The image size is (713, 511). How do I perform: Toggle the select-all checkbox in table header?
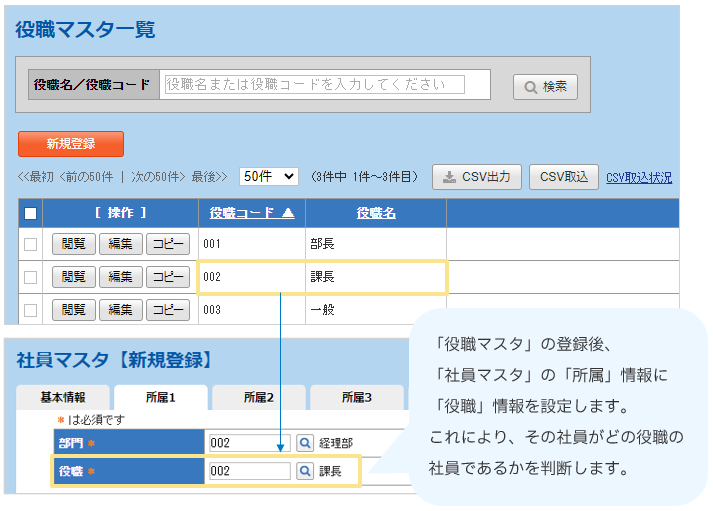pos(30,213)
